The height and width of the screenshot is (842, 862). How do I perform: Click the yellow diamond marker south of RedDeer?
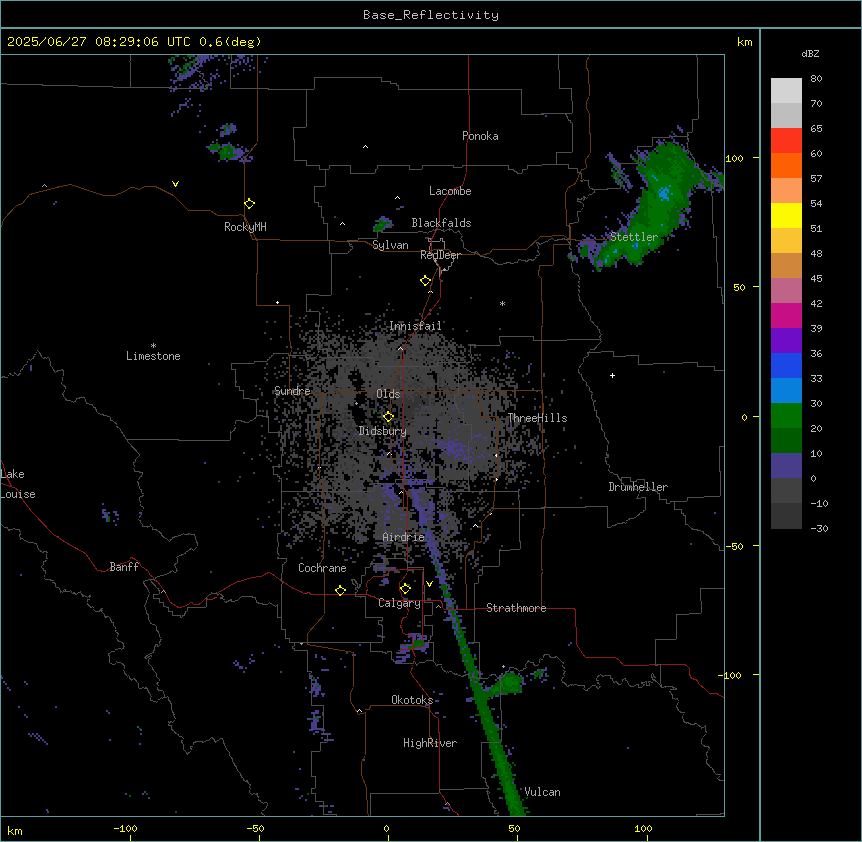click(425, 281)
